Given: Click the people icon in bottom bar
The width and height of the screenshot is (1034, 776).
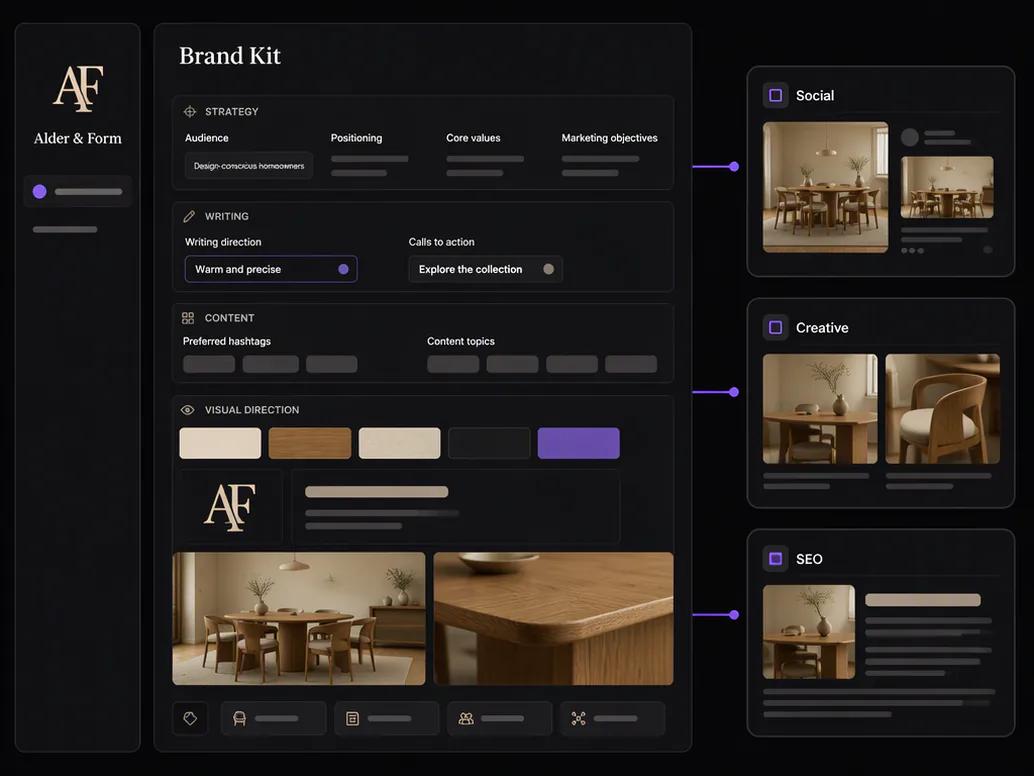Looking at the screenshot, I should coord(466,719).
